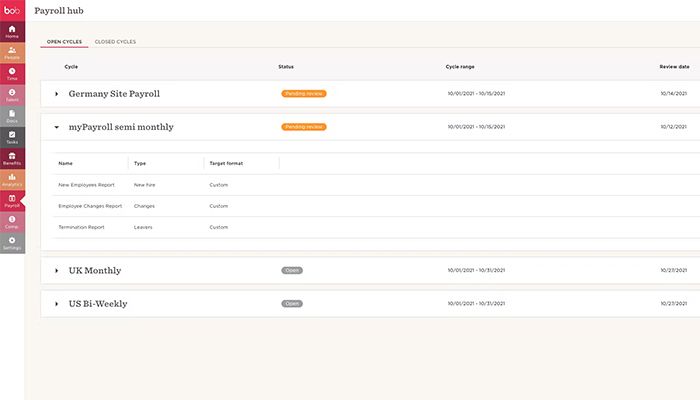The height and width of the screenshot is (400, 700).
Task: Click the Cycle range column header
Action: point(460,67)
